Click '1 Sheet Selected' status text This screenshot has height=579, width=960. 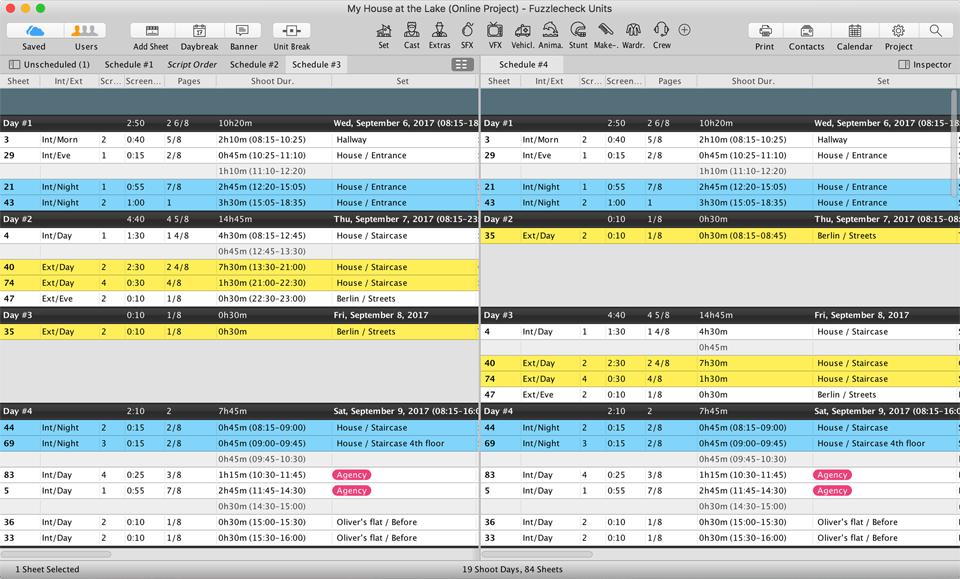pyautogui.click(x=47, y=569)
